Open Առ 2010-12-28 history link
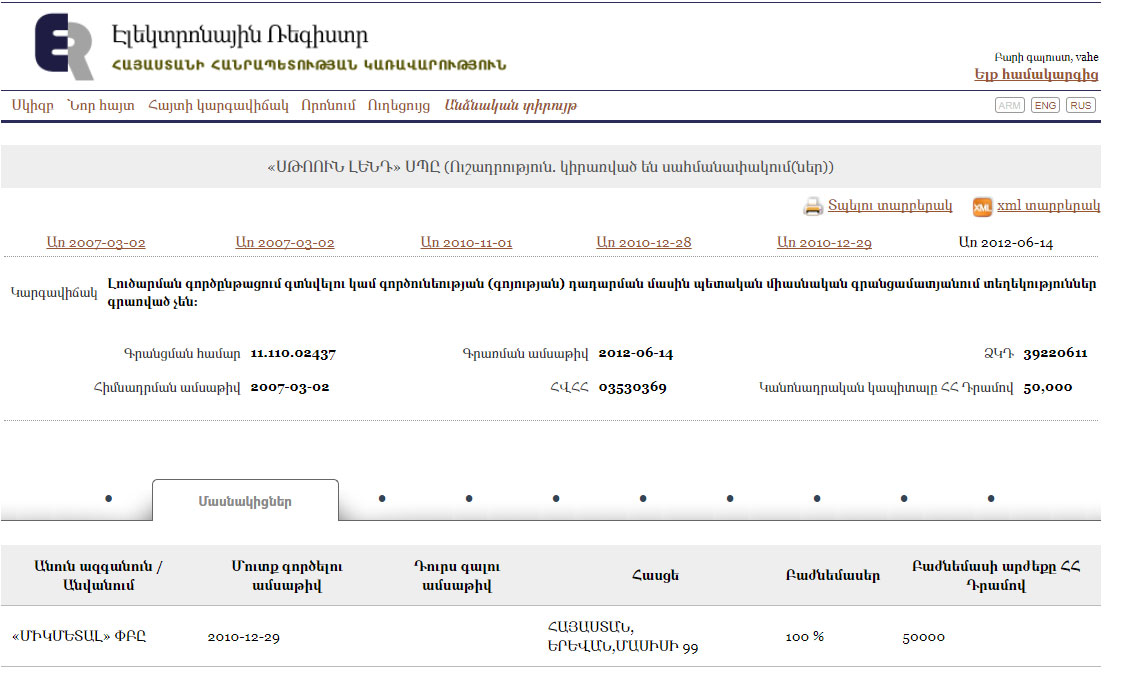This screenshot has height=680, width=1127. (x=644, y=243)
